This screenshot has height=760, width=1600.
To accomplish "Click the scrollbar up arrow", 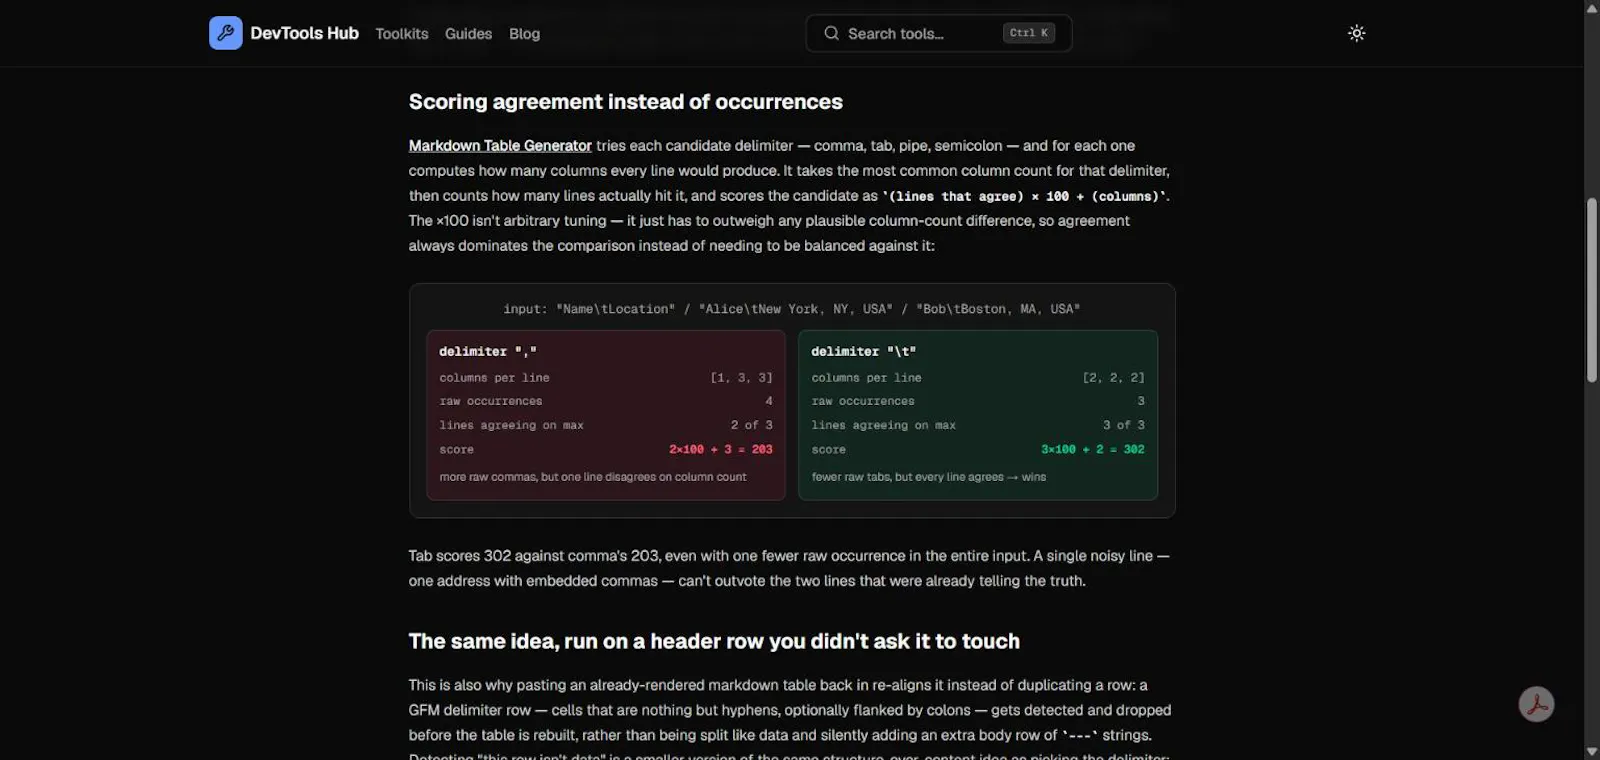I will tap(1592, 8).
